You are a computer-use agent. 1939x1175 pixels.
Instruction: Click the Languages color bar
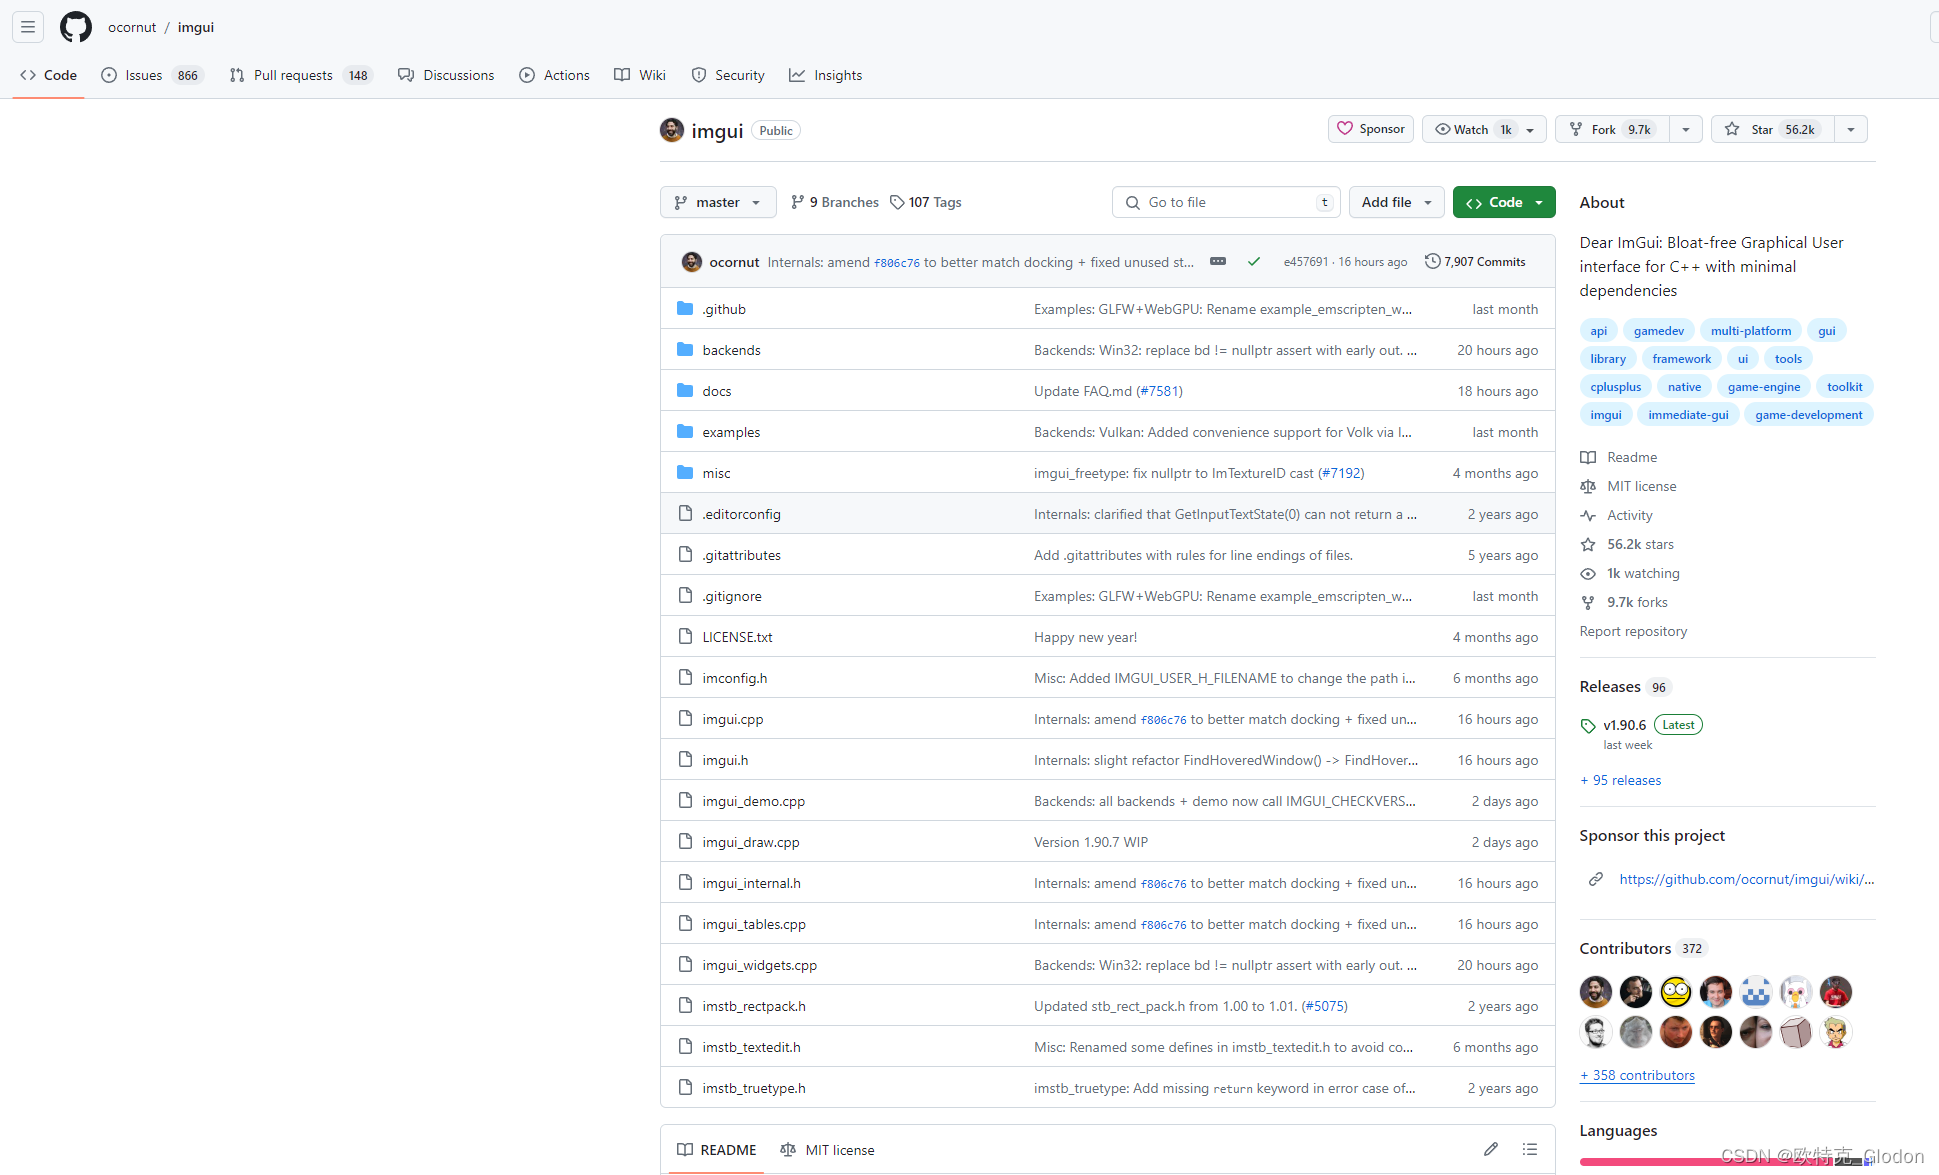[1680, 1161]
